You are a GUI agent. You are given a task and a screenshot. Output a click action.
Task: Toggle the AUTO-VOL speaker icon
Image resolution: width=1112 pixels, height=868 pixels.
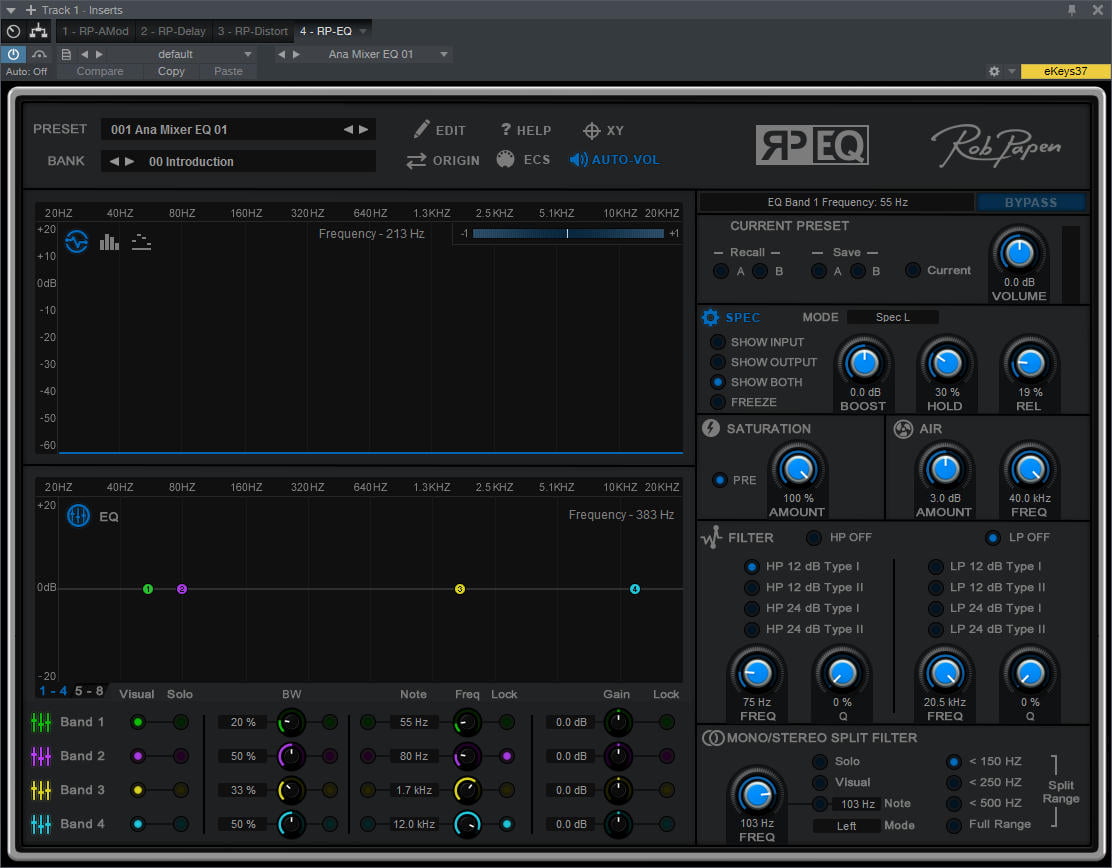(579, 160)
